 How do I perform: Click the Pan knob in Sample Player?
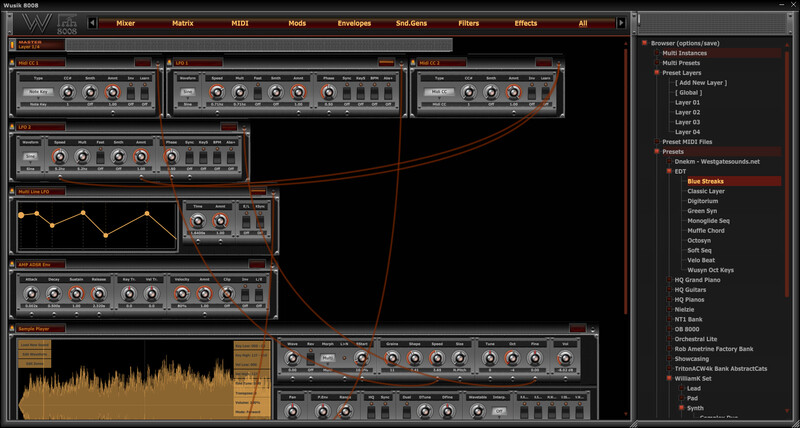coord(292,410)
